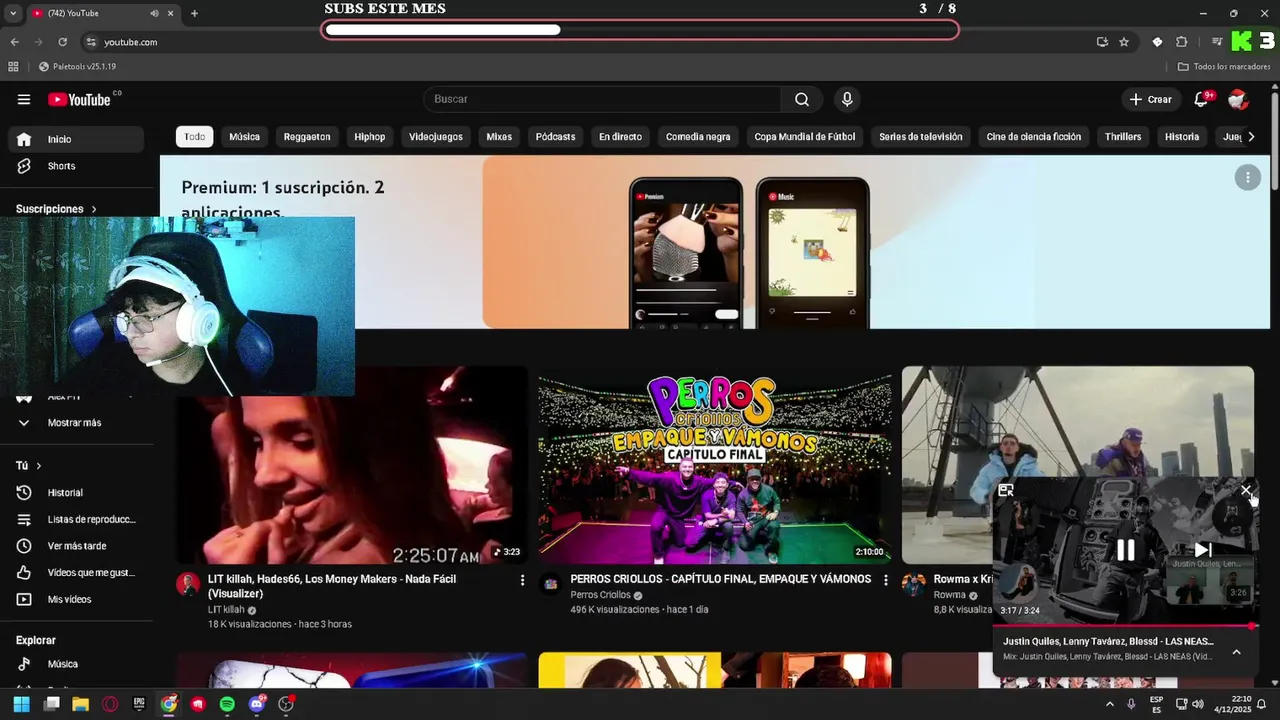Expand the Suscripciones section

coord(56,209)
